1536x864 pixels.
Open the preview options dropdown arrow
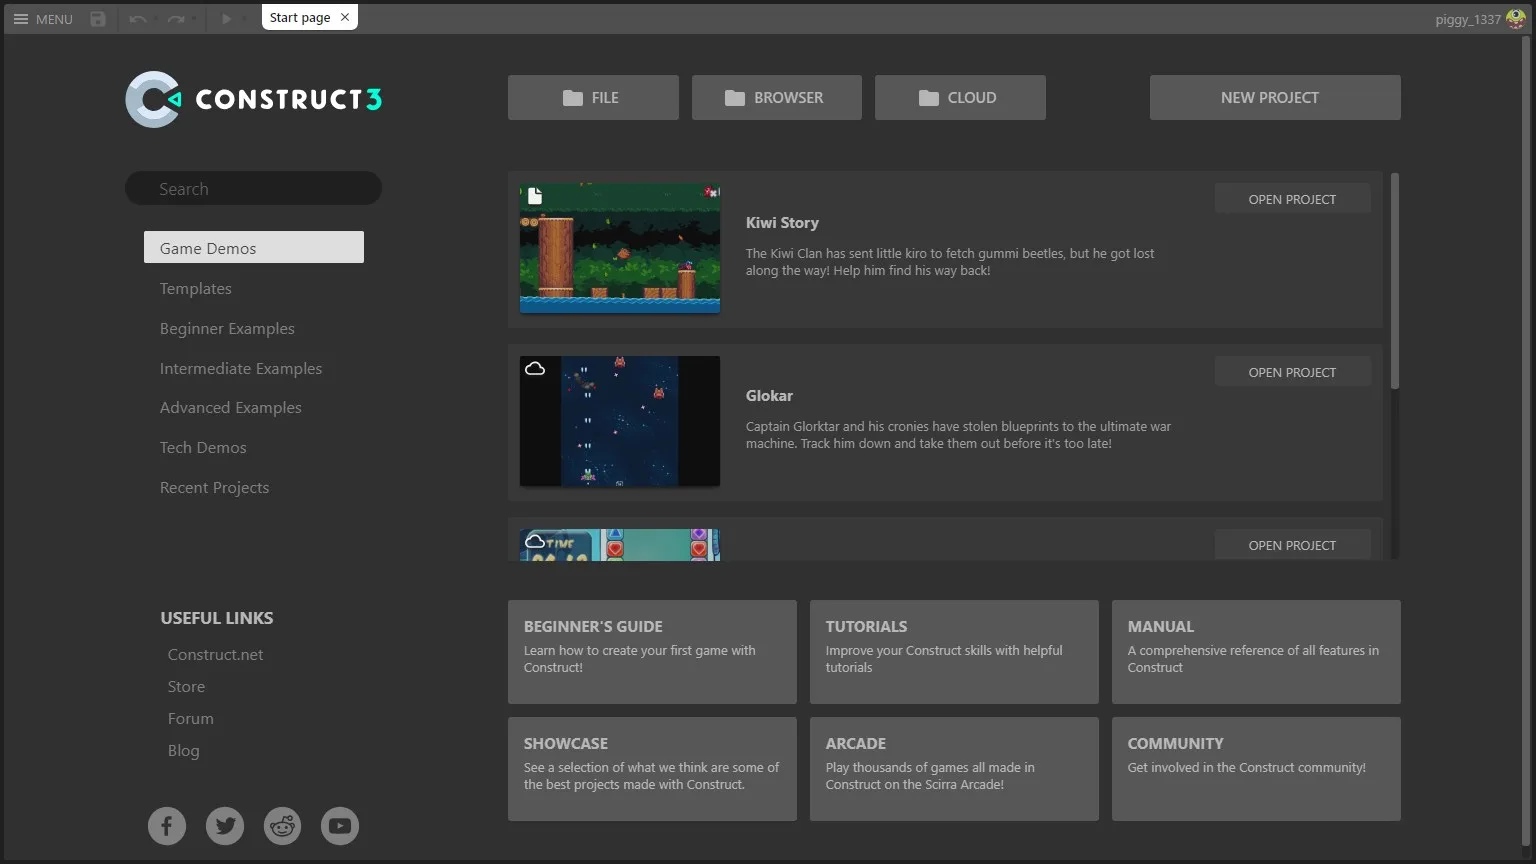[243, 19]
